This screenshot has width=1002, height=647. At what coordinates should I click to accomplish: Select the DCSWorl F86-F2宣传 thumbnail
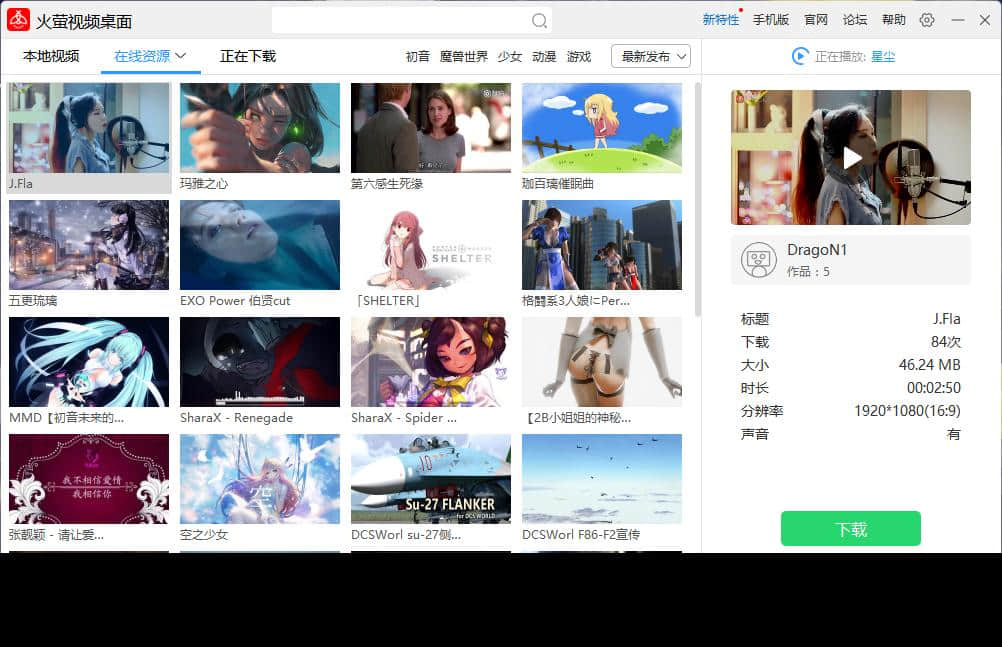[602, 479]
